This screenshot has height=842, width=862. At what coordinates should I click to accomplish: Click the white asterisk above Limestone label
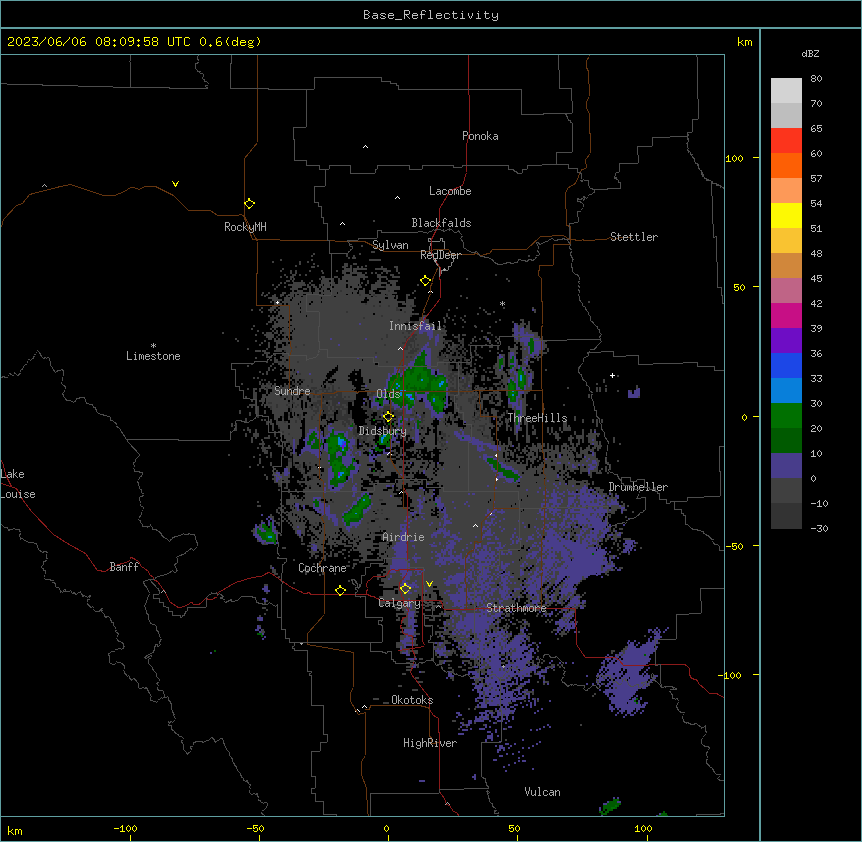point(153,346)
